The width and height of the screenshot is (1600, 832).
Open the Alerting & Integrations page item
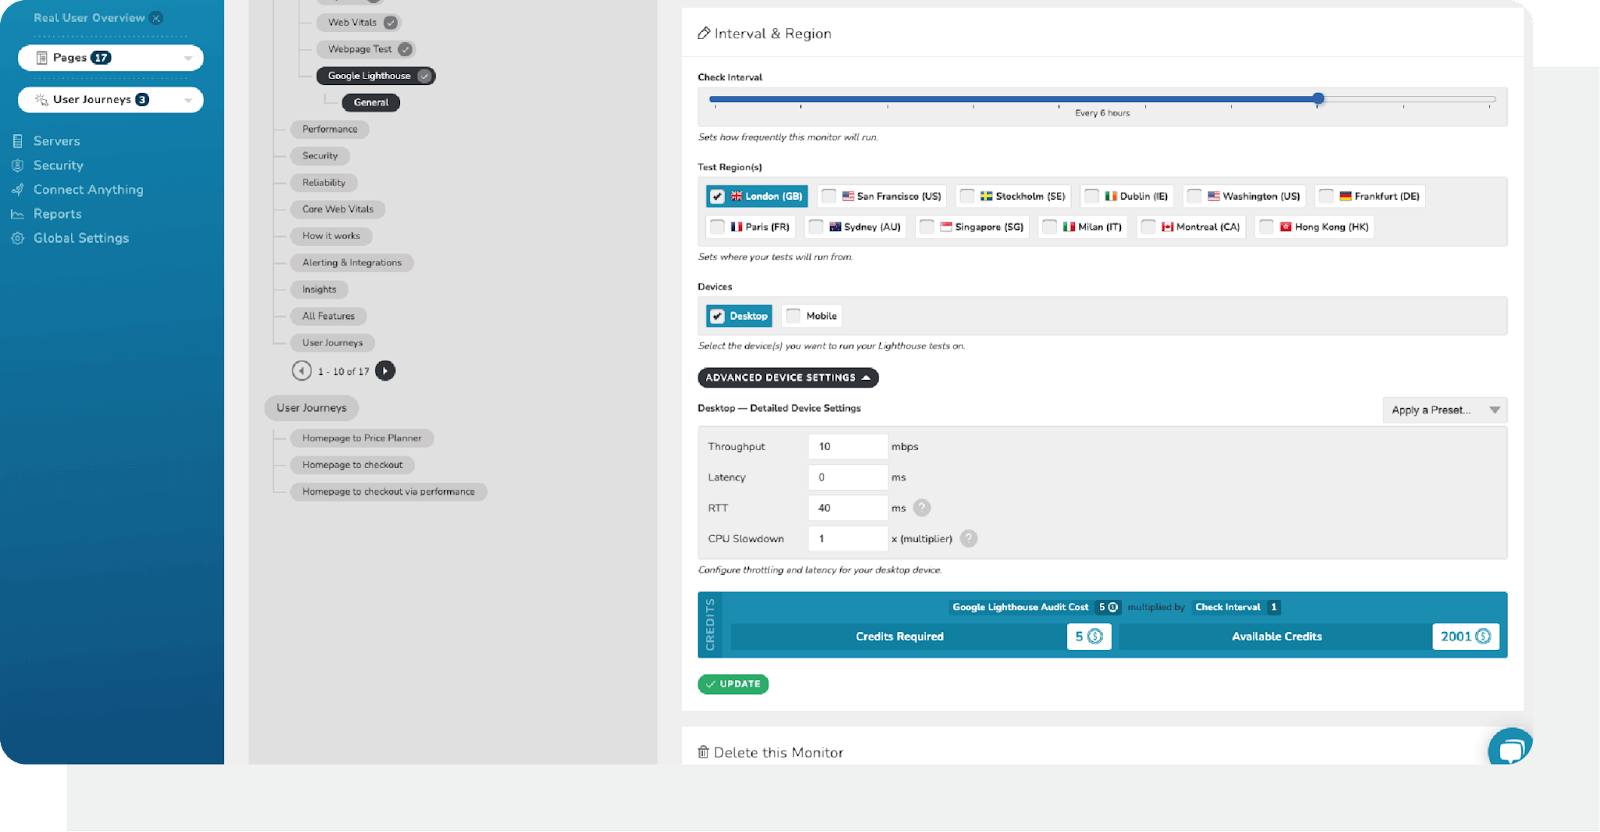click(352, 263)
